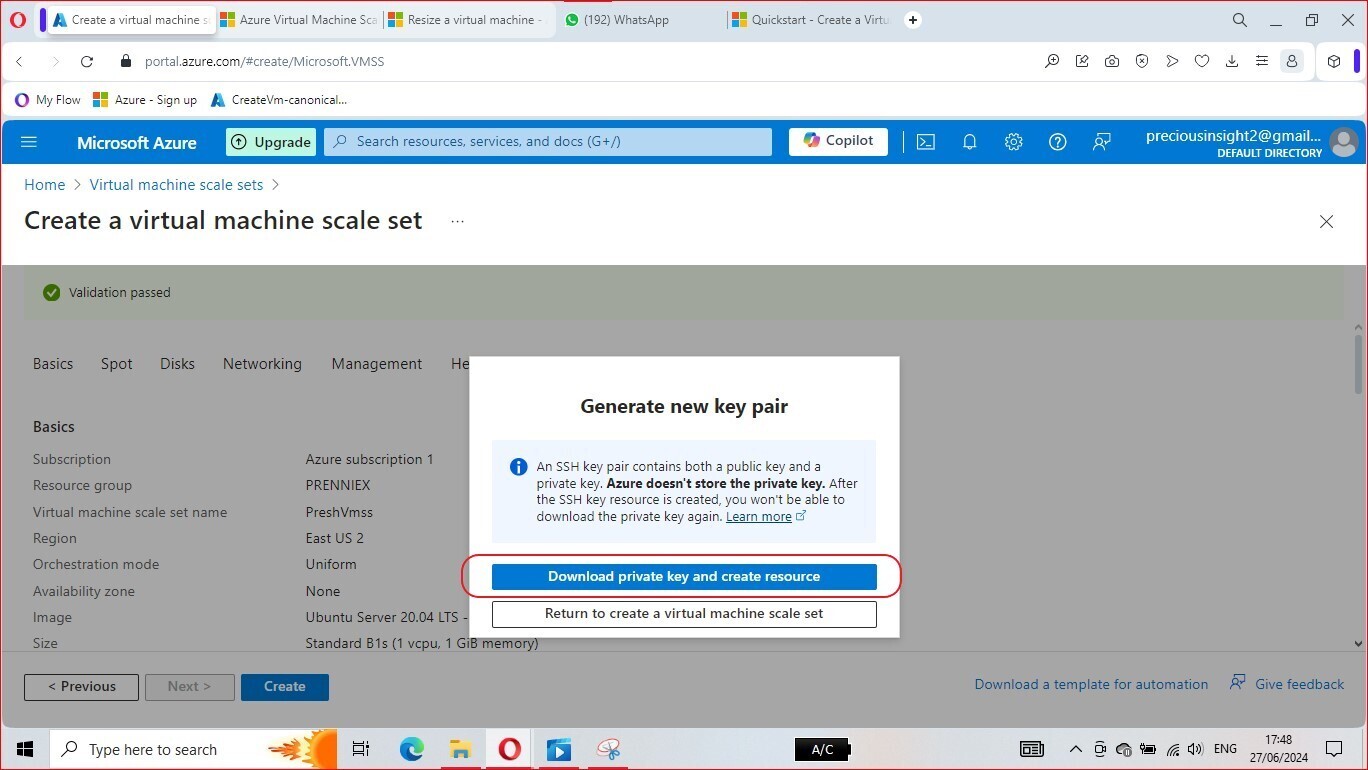Screen dimensions: 1368x770
Task: Open the Opera downloads icon
Action: pos(1232,61)
